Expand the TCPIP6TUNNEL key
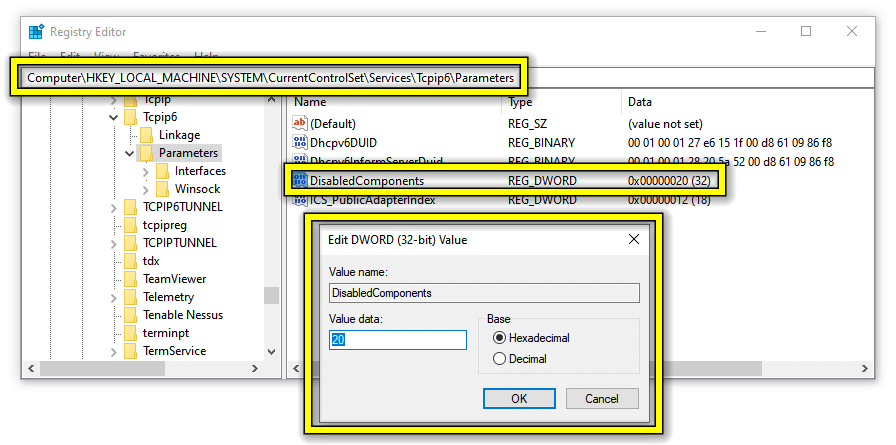This screenshot has height=445, width=896. tap(114, 207)
